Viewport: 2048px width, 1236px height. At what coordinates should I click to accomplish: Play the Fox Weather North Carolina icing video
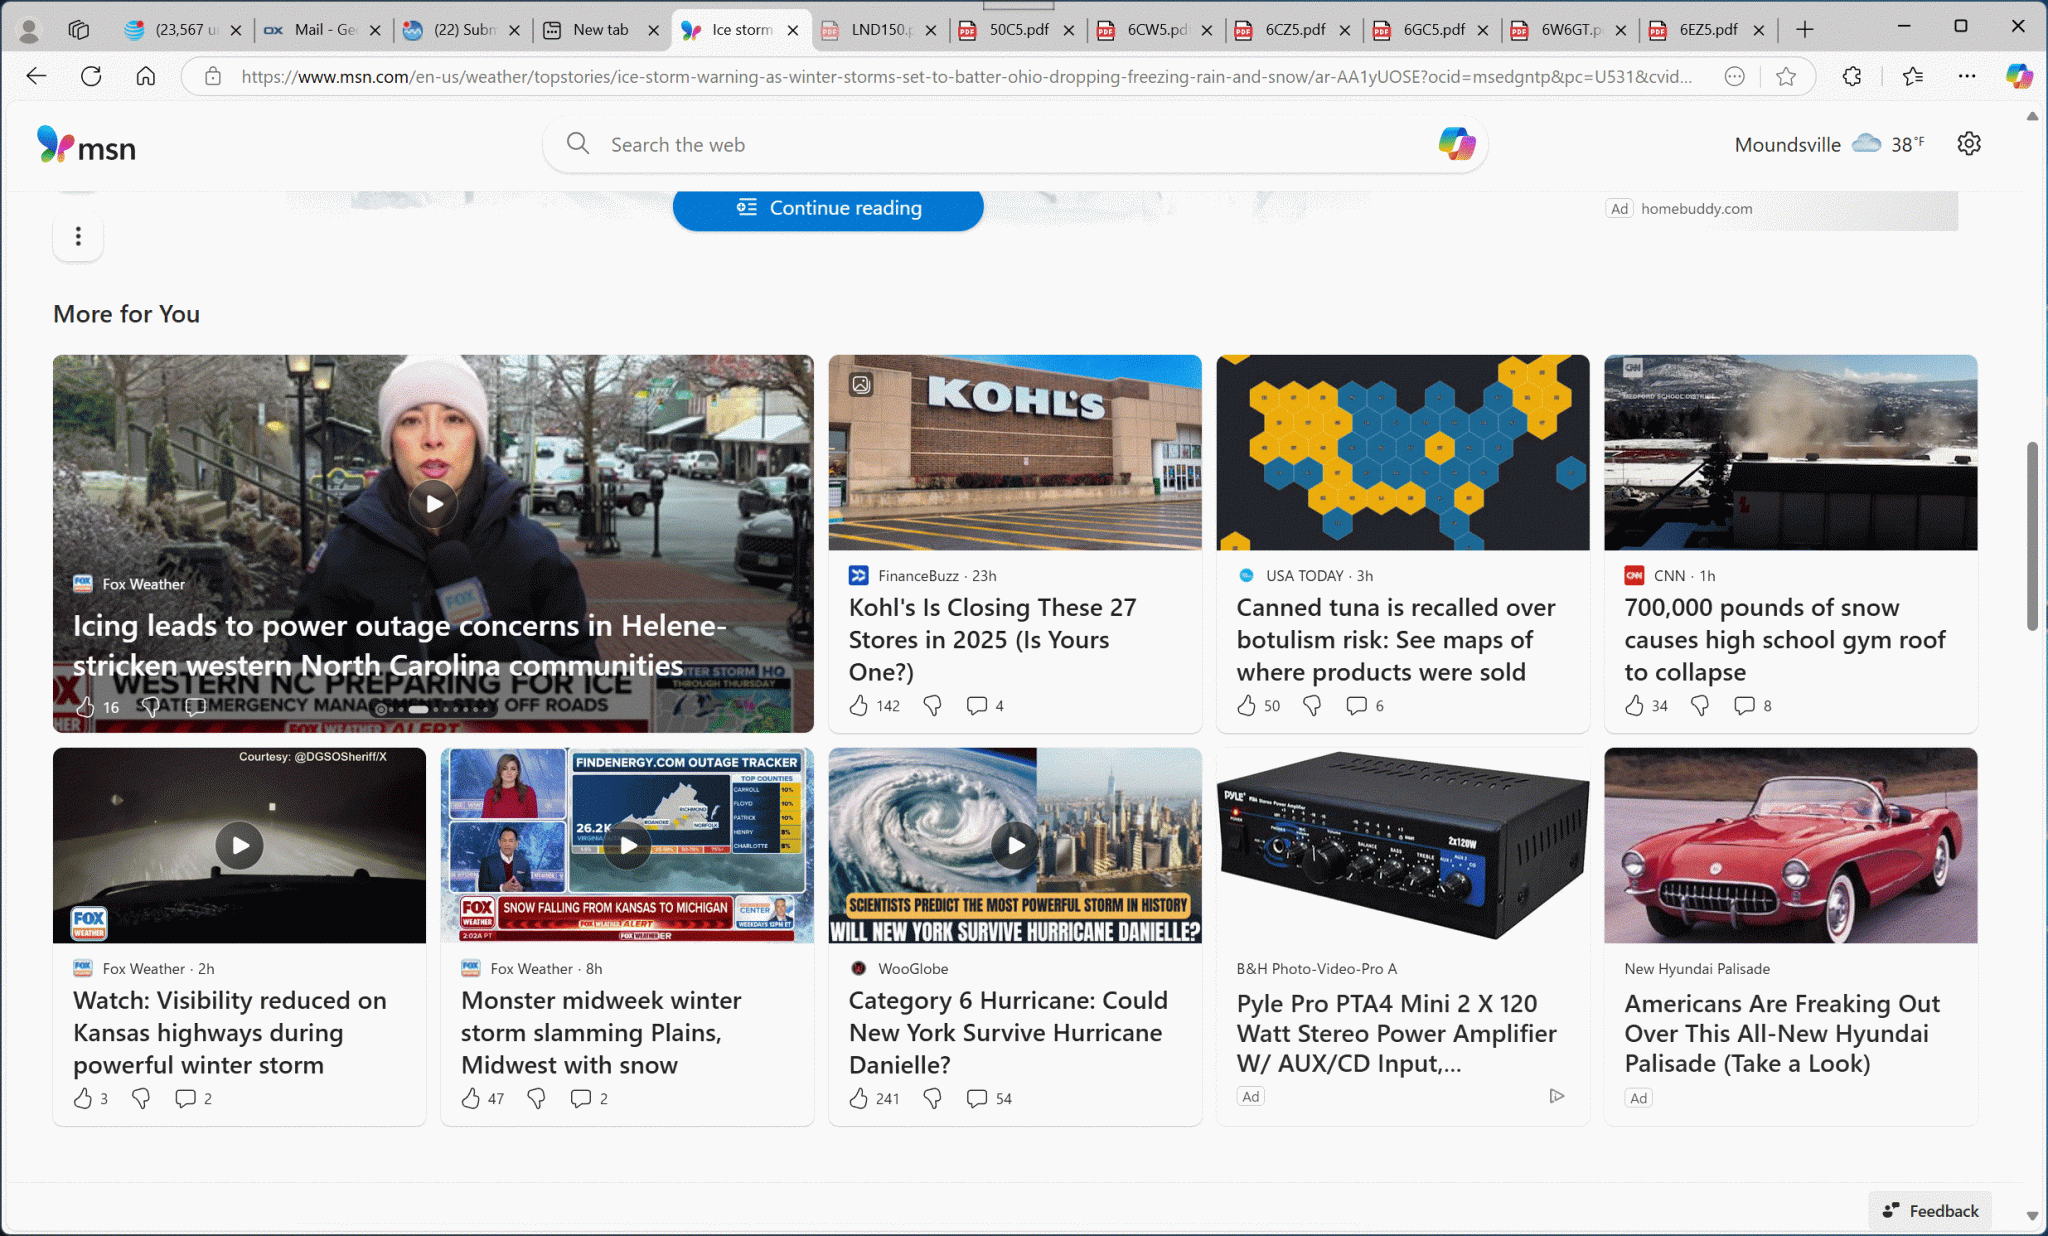[x=433, y=503]
